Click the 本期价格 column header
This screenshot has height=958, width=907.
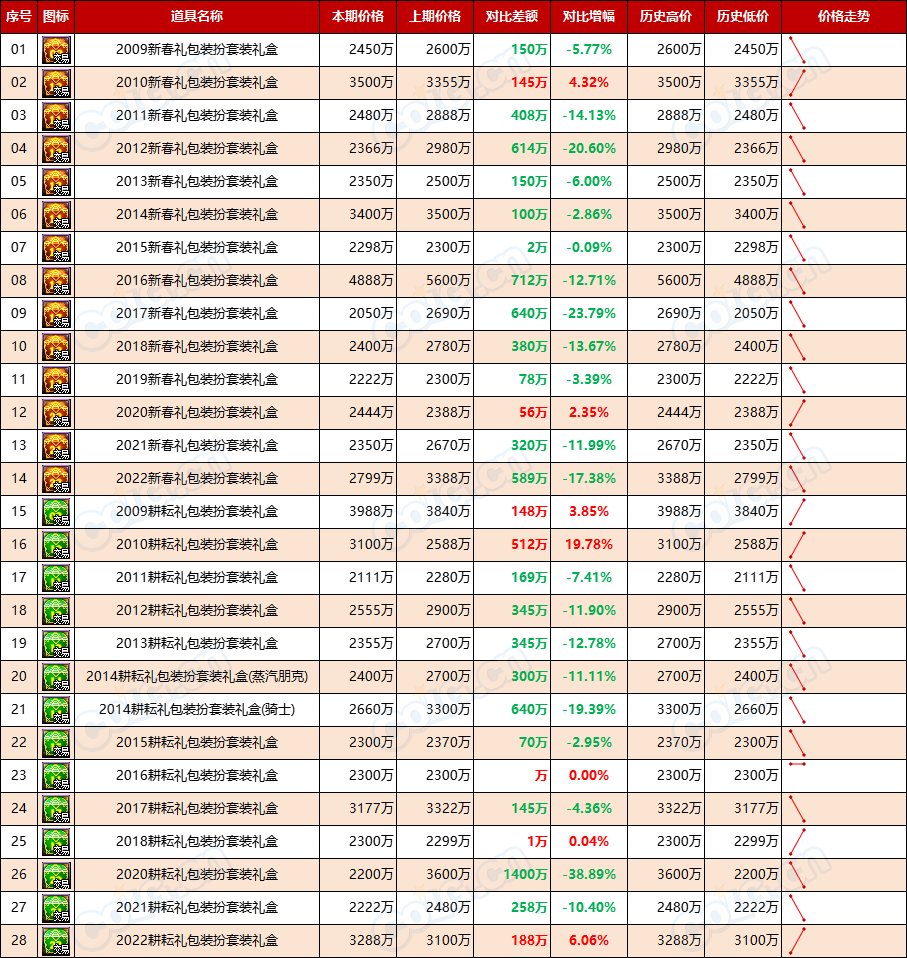[357, 17]
